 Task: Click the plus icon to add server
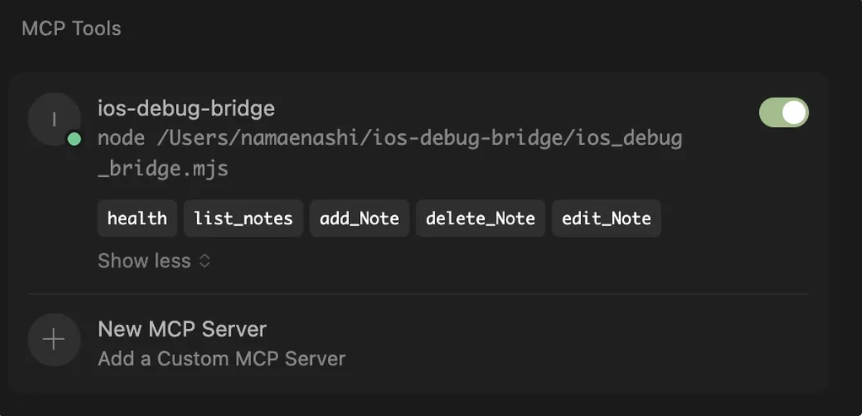pos(54,340)
